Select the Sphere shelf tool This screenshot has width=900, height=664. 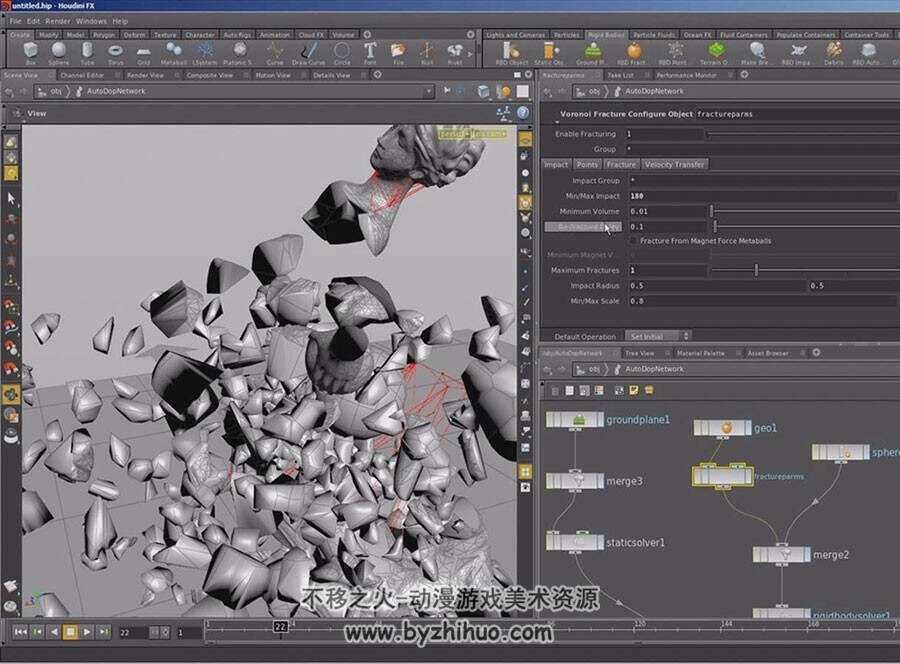(59, 53)
